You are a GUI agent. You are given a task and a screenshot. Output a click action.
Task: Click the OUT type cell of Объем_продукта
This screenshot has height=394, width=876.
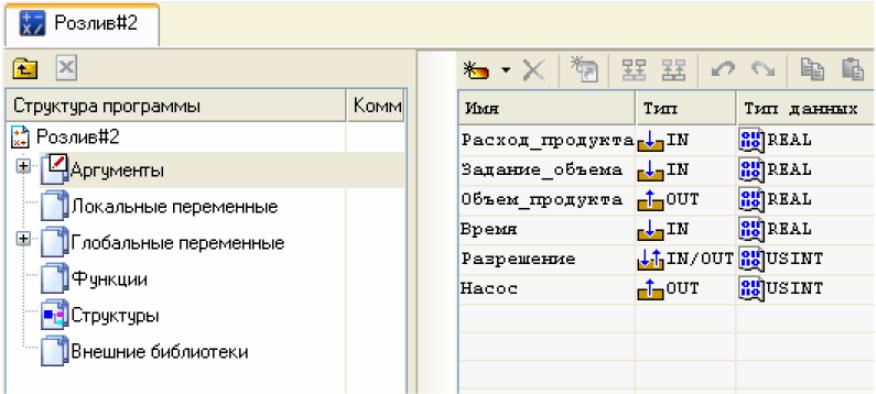[686, 200]
